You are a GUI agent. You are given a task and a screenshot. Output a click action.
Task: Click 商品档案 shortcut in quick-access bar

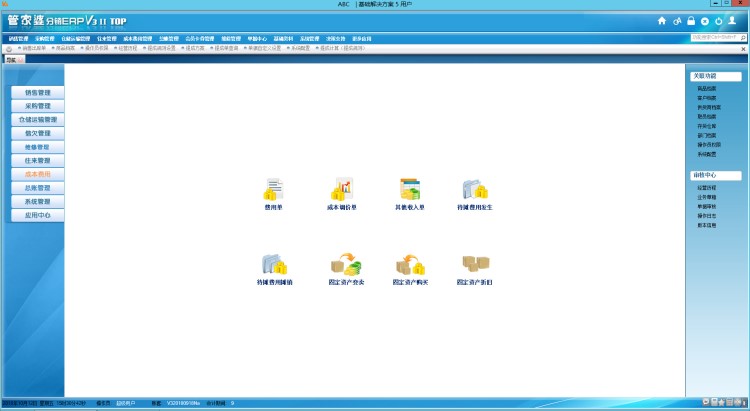pyautogui.click(x=66, y=48)
